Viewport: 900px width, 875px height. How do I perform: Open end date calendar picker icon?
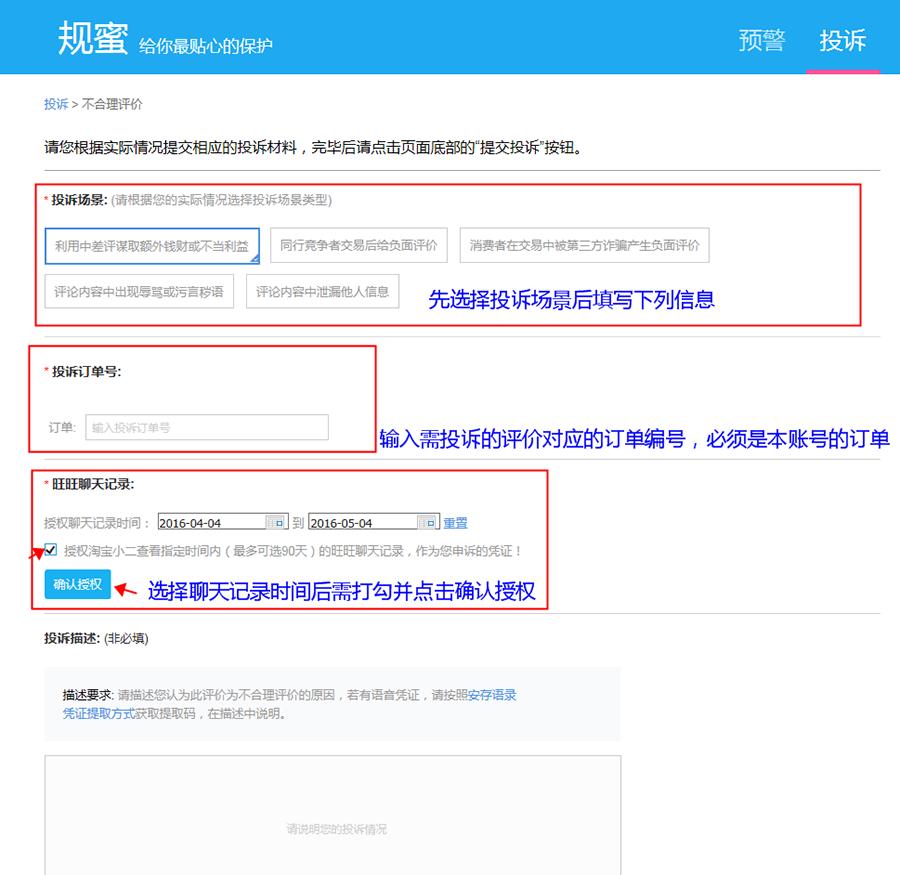(x=427, y=522)
